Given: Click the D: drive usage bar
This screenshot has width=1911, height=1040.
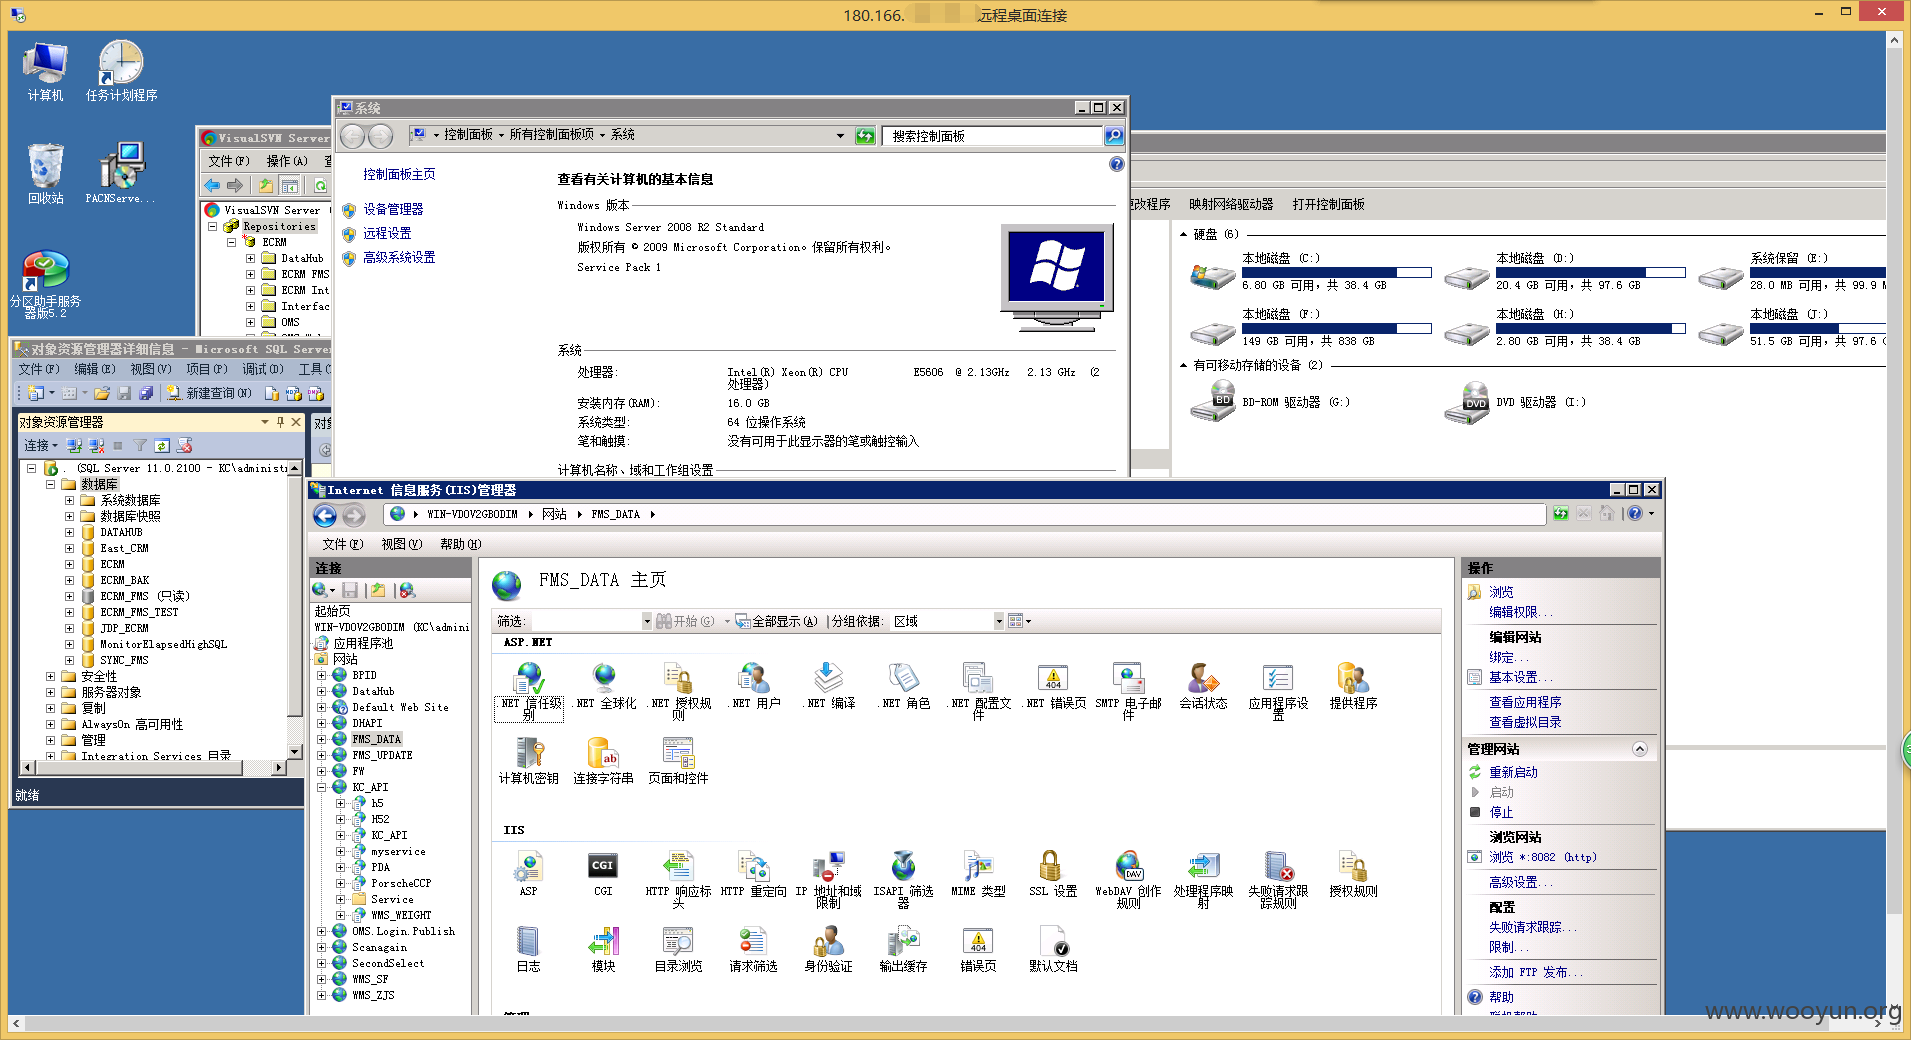Looking at the screenshot, I should click(1590, 272).
